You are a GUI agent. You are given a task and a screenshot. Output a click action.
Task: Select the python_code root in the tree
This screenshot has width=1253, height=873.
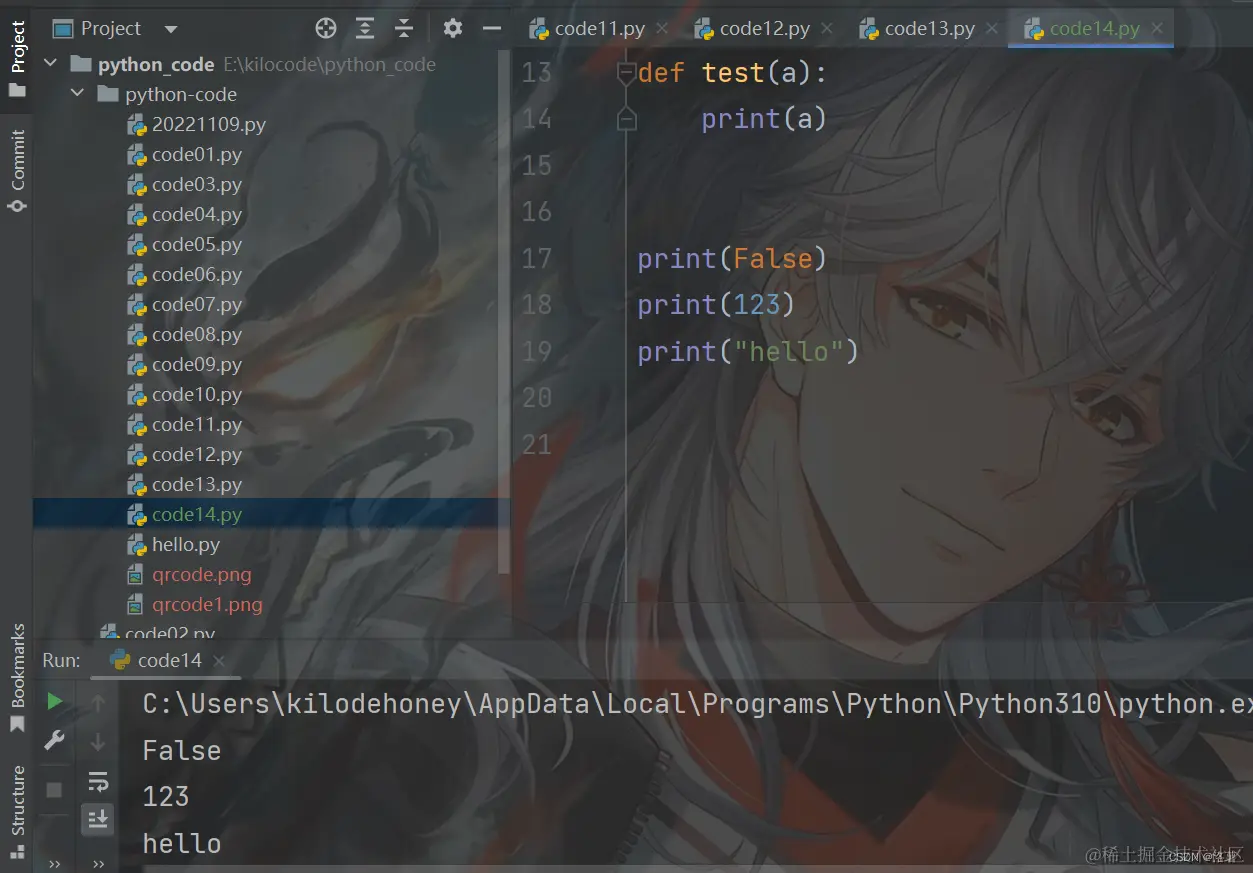pyautogui.click(x=156, y=64)
